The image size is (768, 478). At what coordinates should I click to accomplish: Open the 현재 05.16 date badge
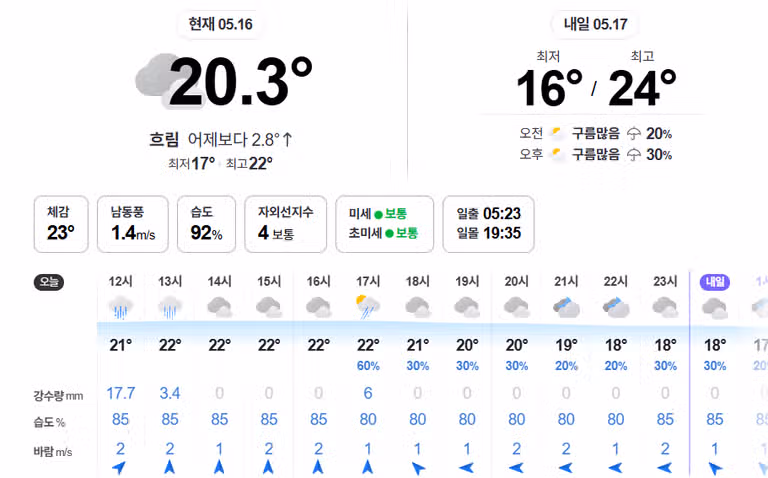pos(220,24)
